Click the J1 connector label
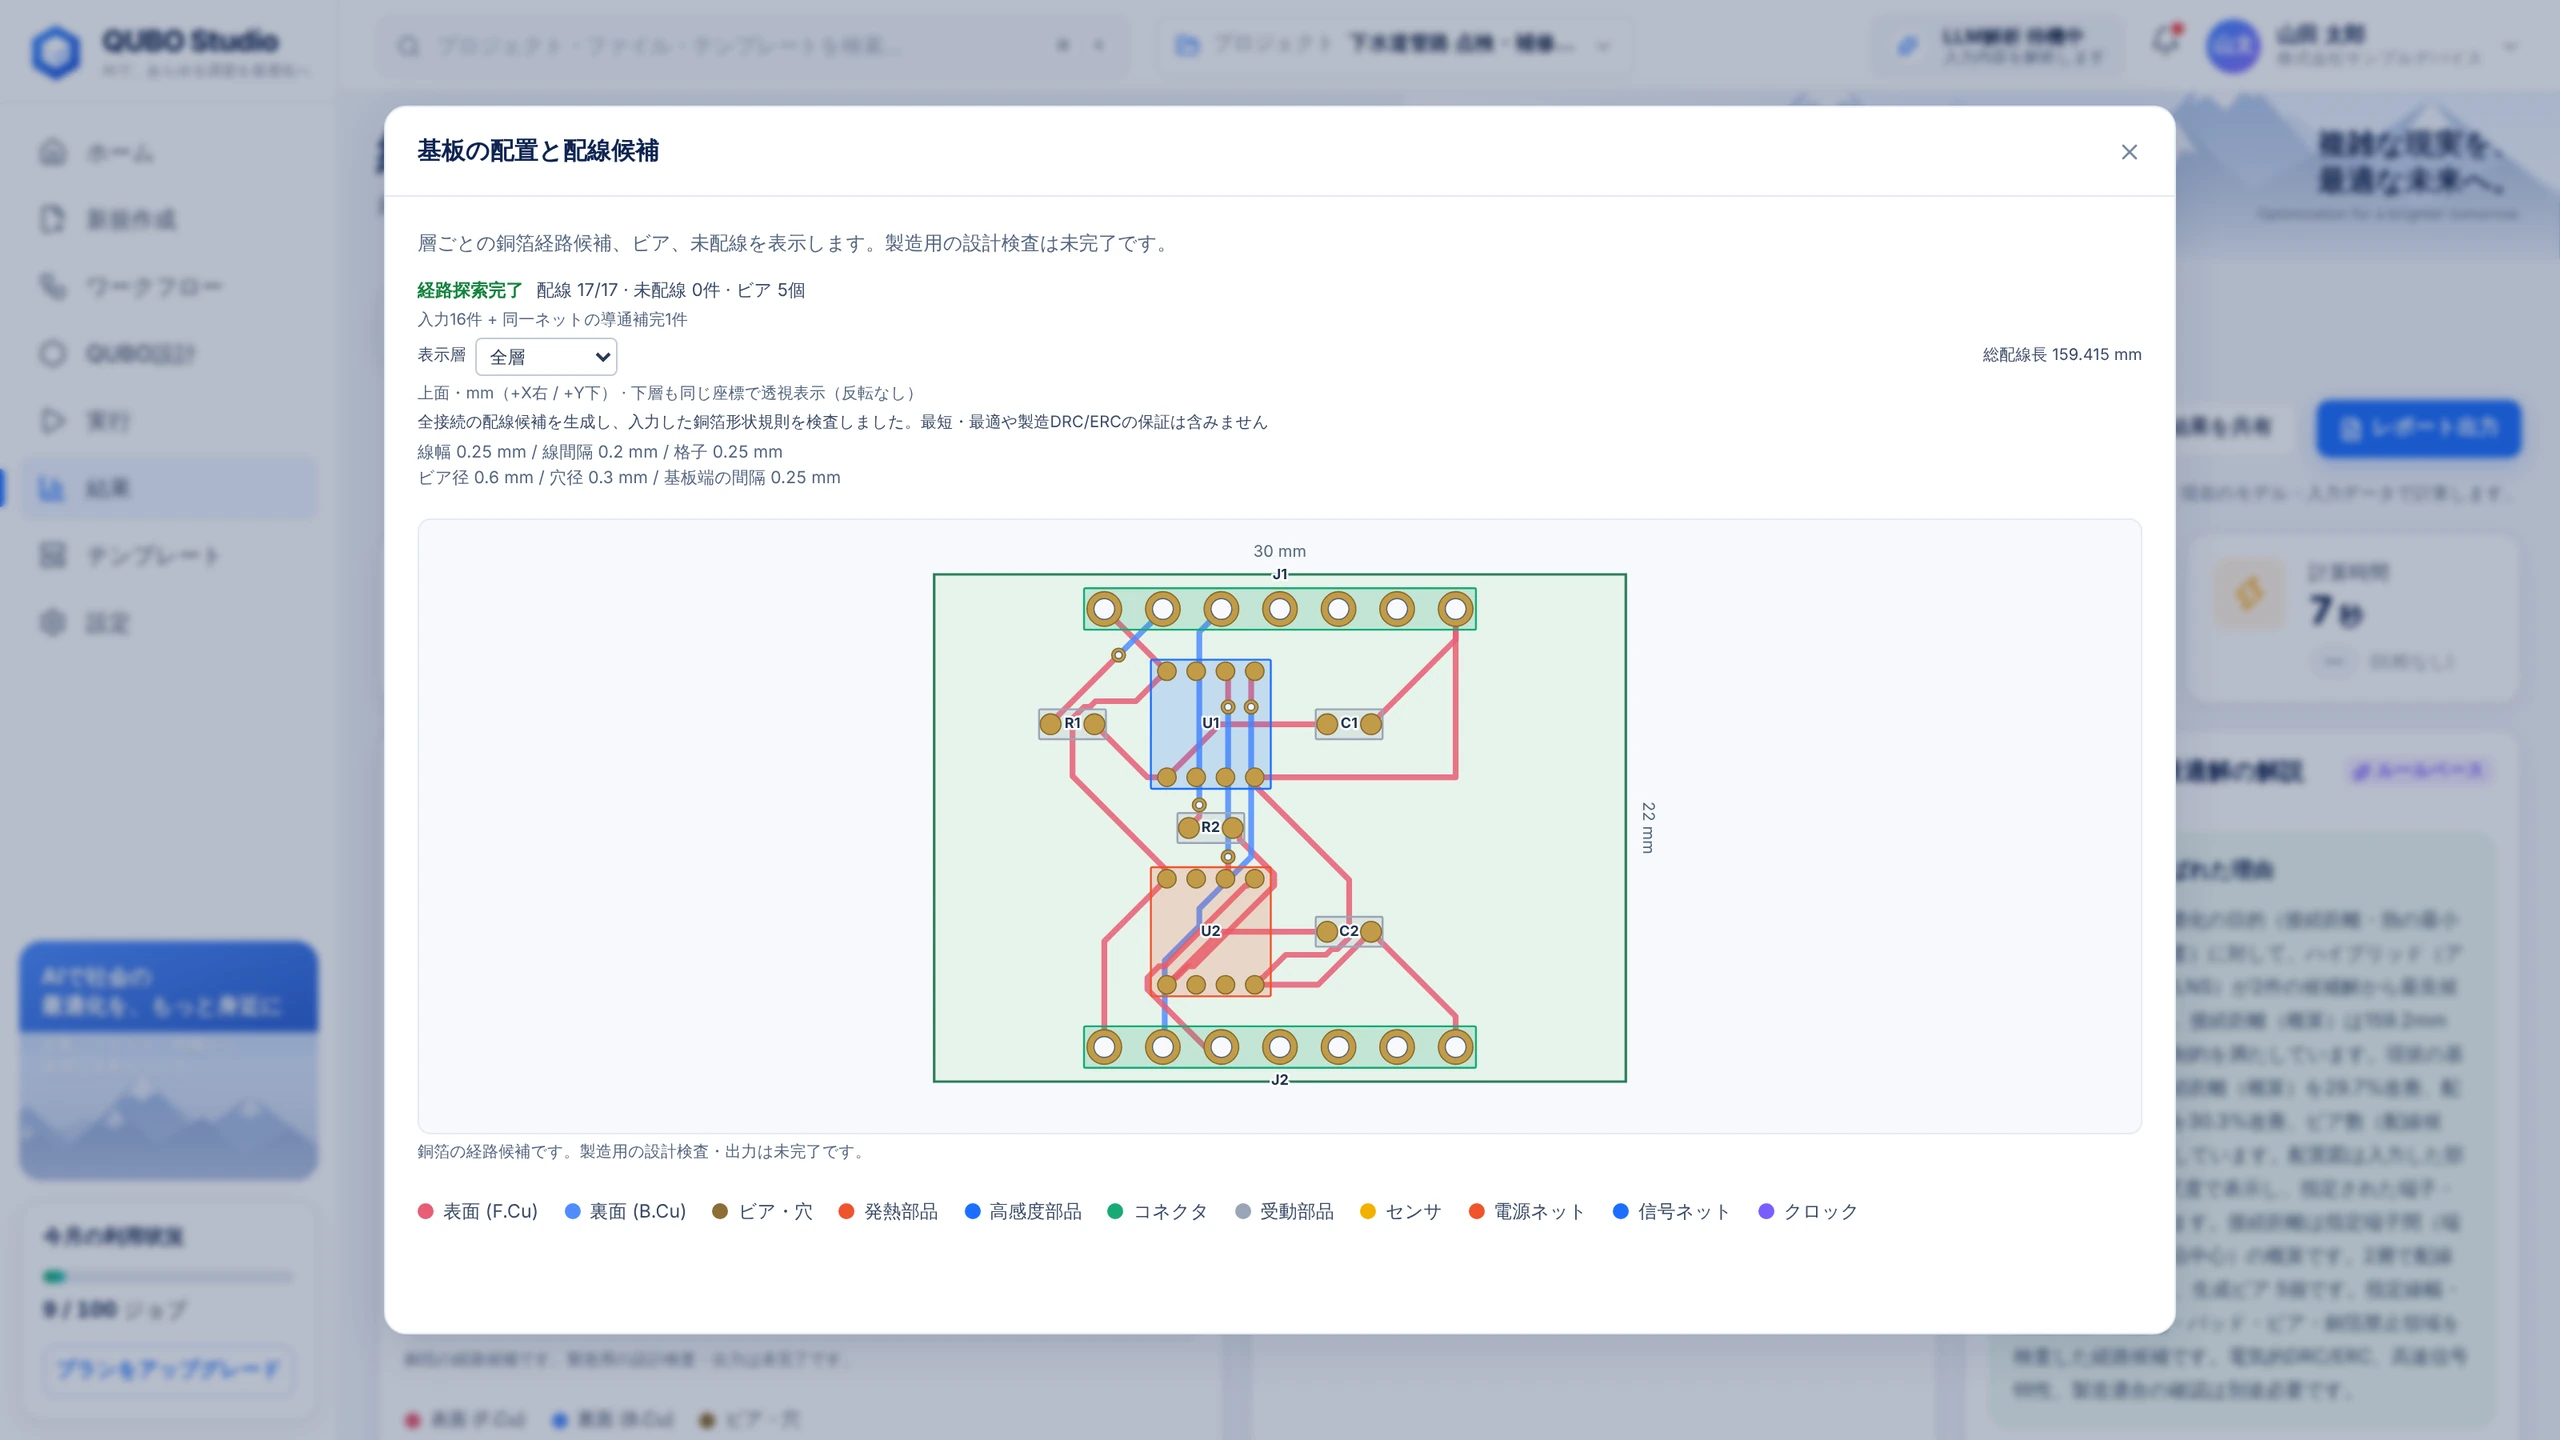 point(1280,574)
